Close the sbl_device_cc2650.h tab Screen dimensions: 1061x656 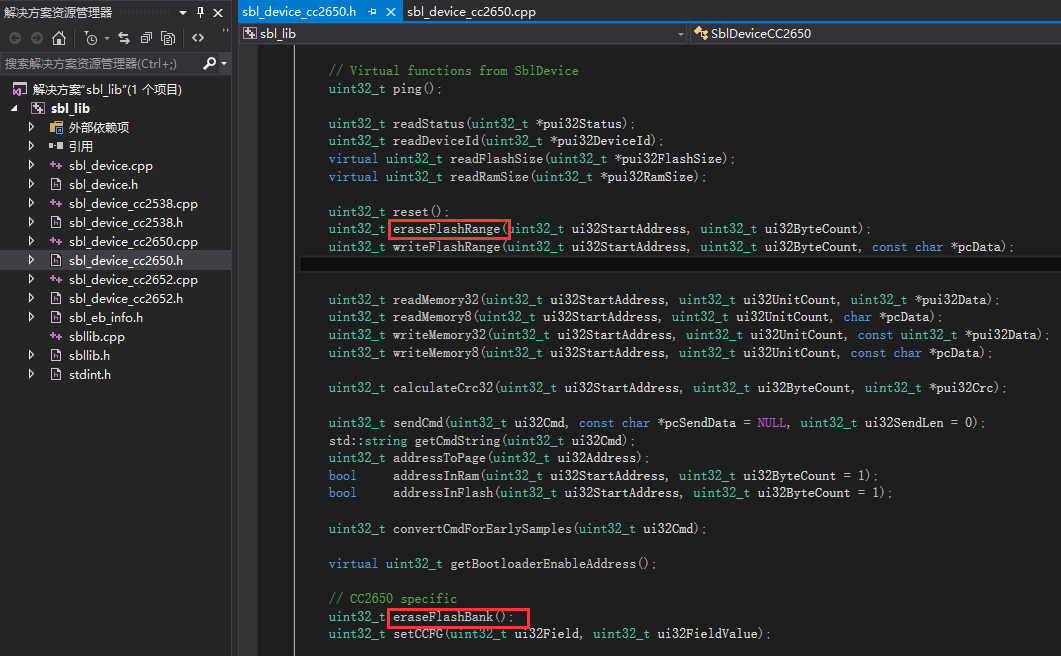coord(389,12)
